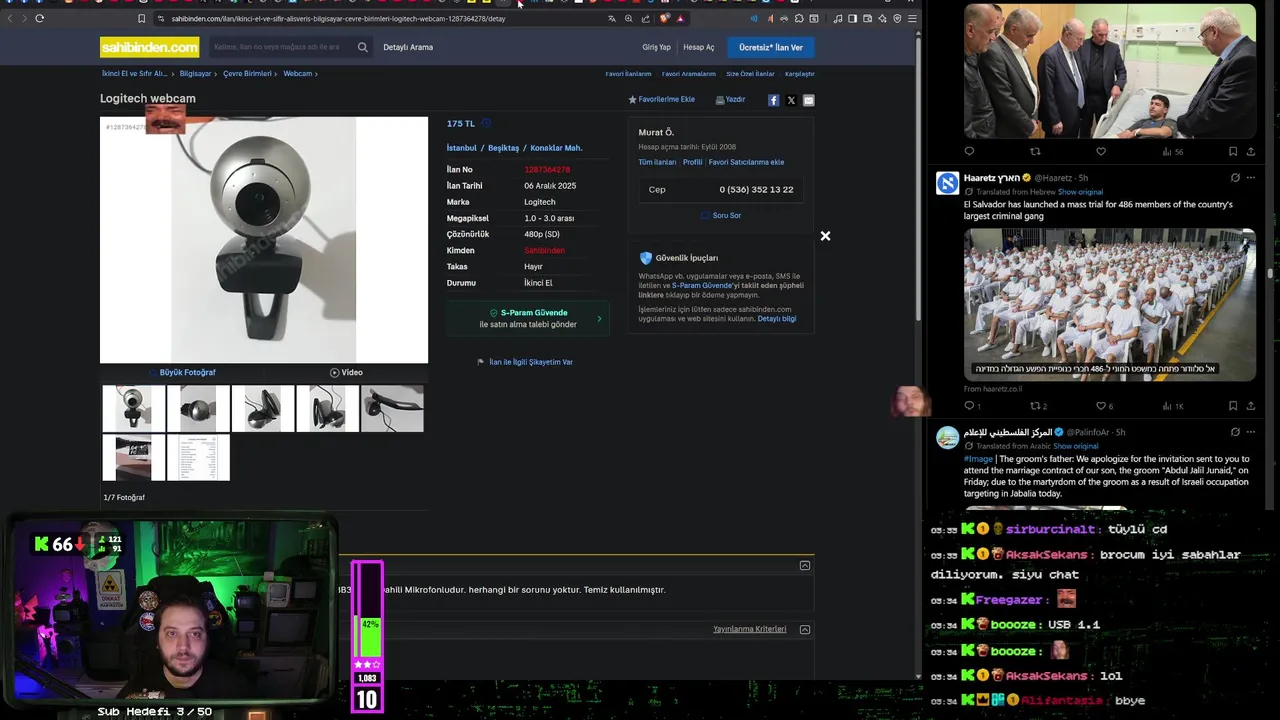
Task: Retweet the Haaretz tweet
Action: [x=1035, y=406]
